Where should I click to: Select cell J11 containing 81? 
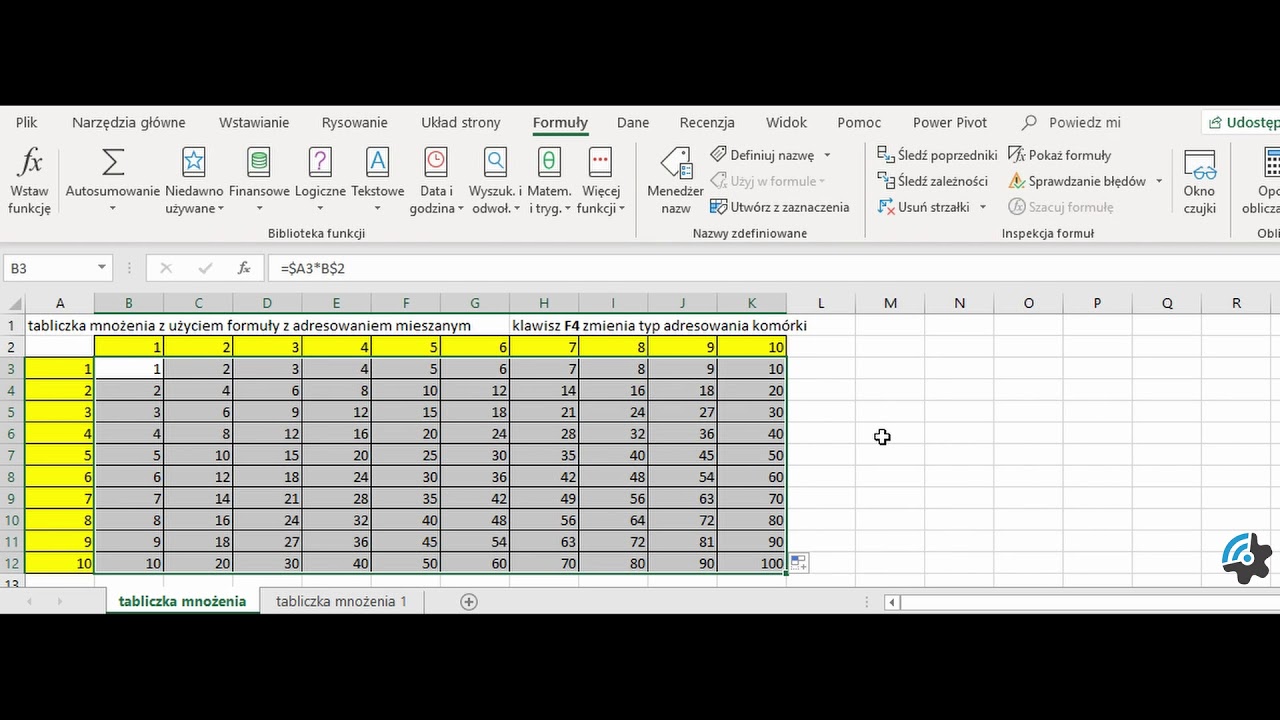click(x=682, y=541)
